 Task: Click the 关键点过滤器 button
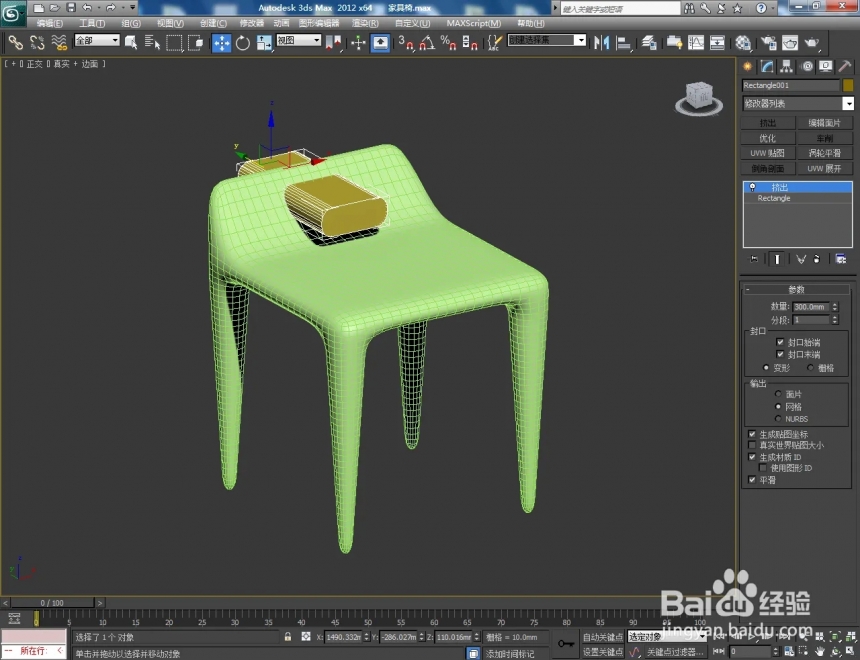[x=675, y=652]
